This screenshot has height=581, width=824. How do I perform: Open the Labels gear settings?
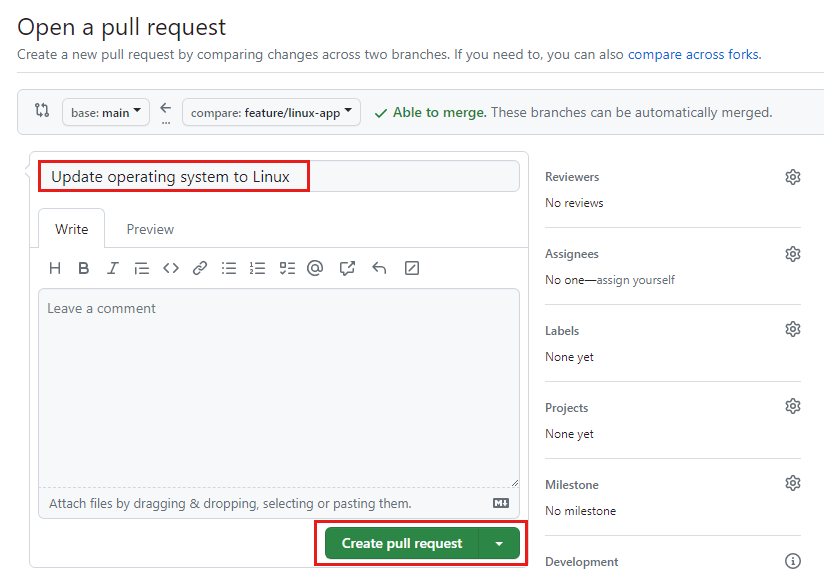click(792, 329)
